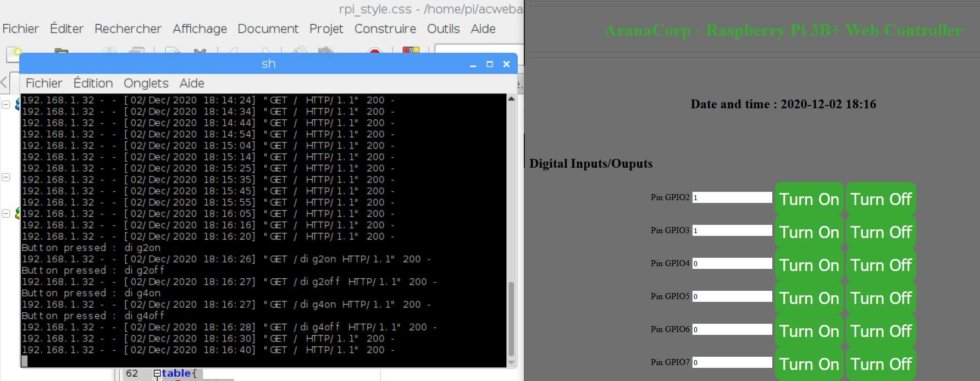Open Onglets menu in sh terminal
Viewport: 980px width, 381px height.
coord(146,83)
